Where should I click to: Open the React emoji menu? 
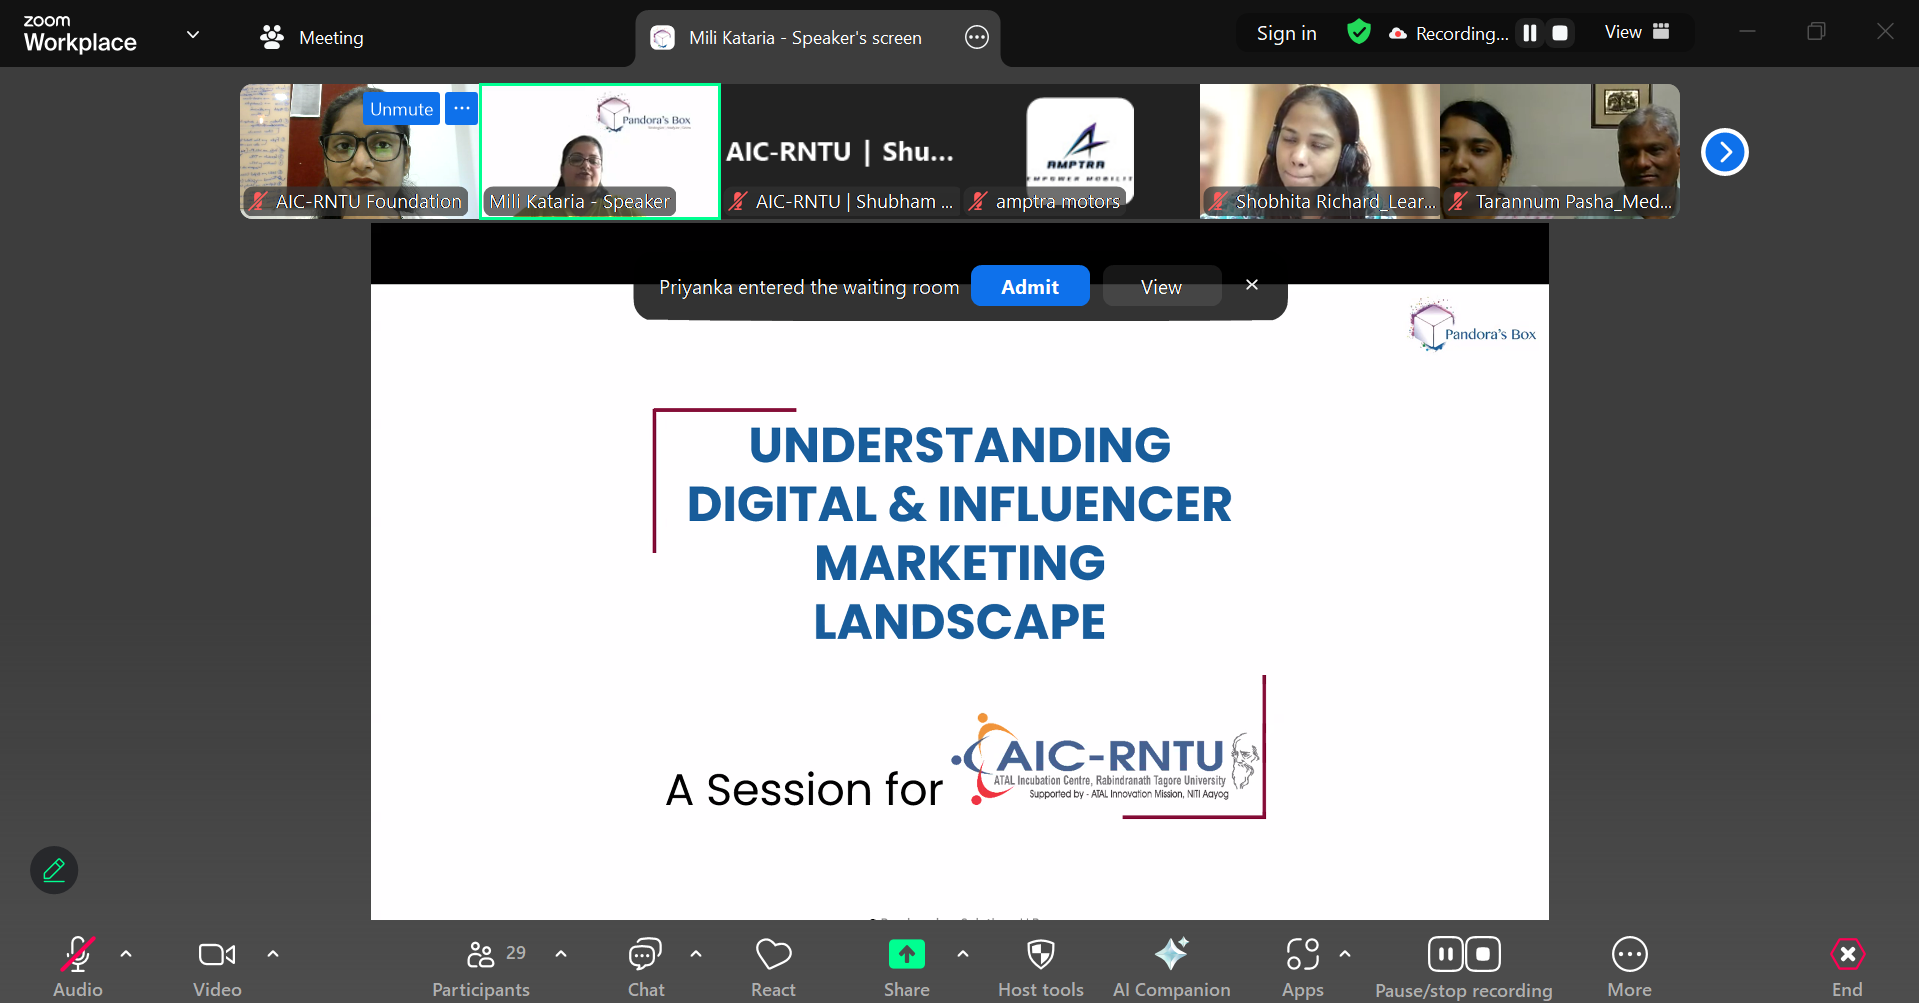(773, 966)
